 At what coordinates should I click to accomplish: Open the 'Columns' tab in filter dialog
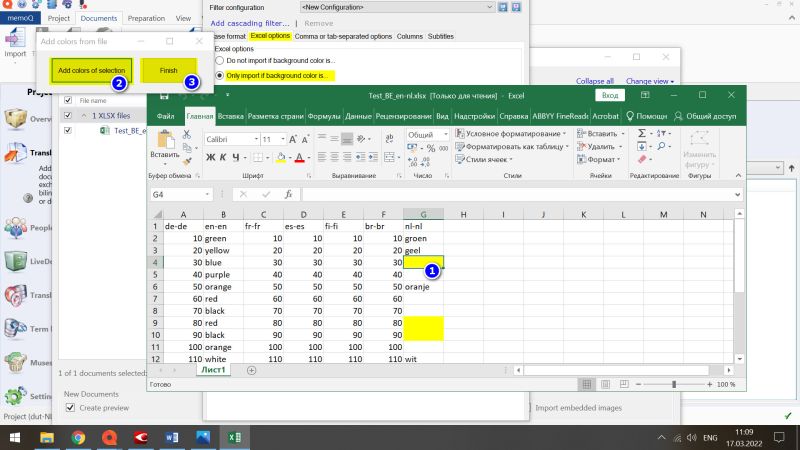pyautogui.click(x=410, y=36)
